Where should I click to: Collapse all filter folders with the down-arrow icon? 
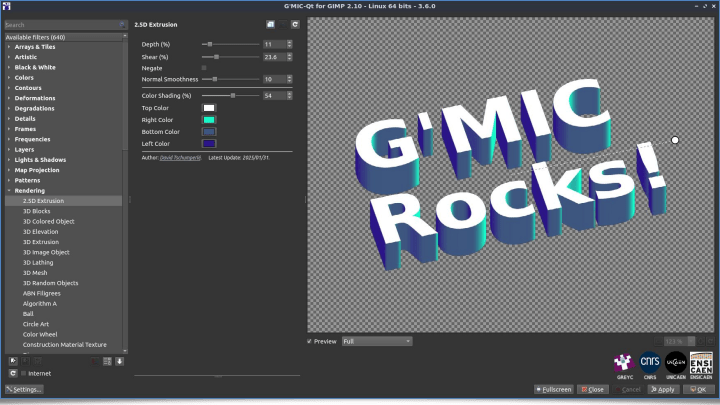click(119, 361)
